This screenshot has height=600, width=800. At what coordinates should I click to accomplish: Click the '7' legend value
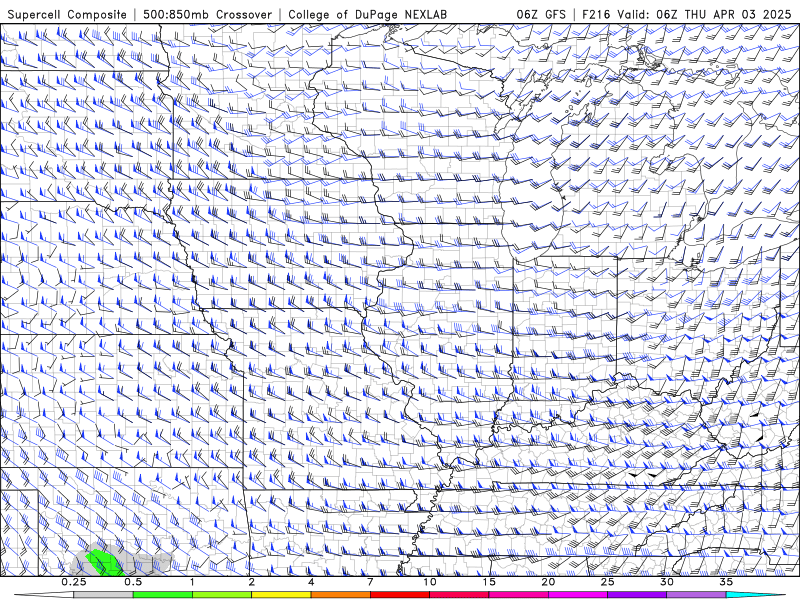tap(370, 582)
